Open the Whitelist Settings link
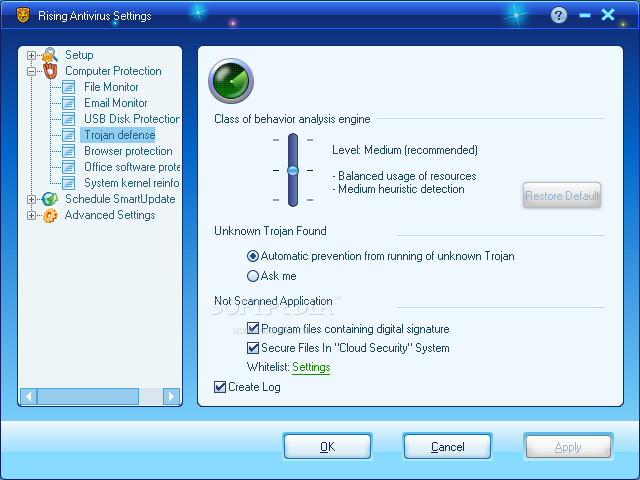The height and width of the screenshot is (480, 640). point(311,367)
